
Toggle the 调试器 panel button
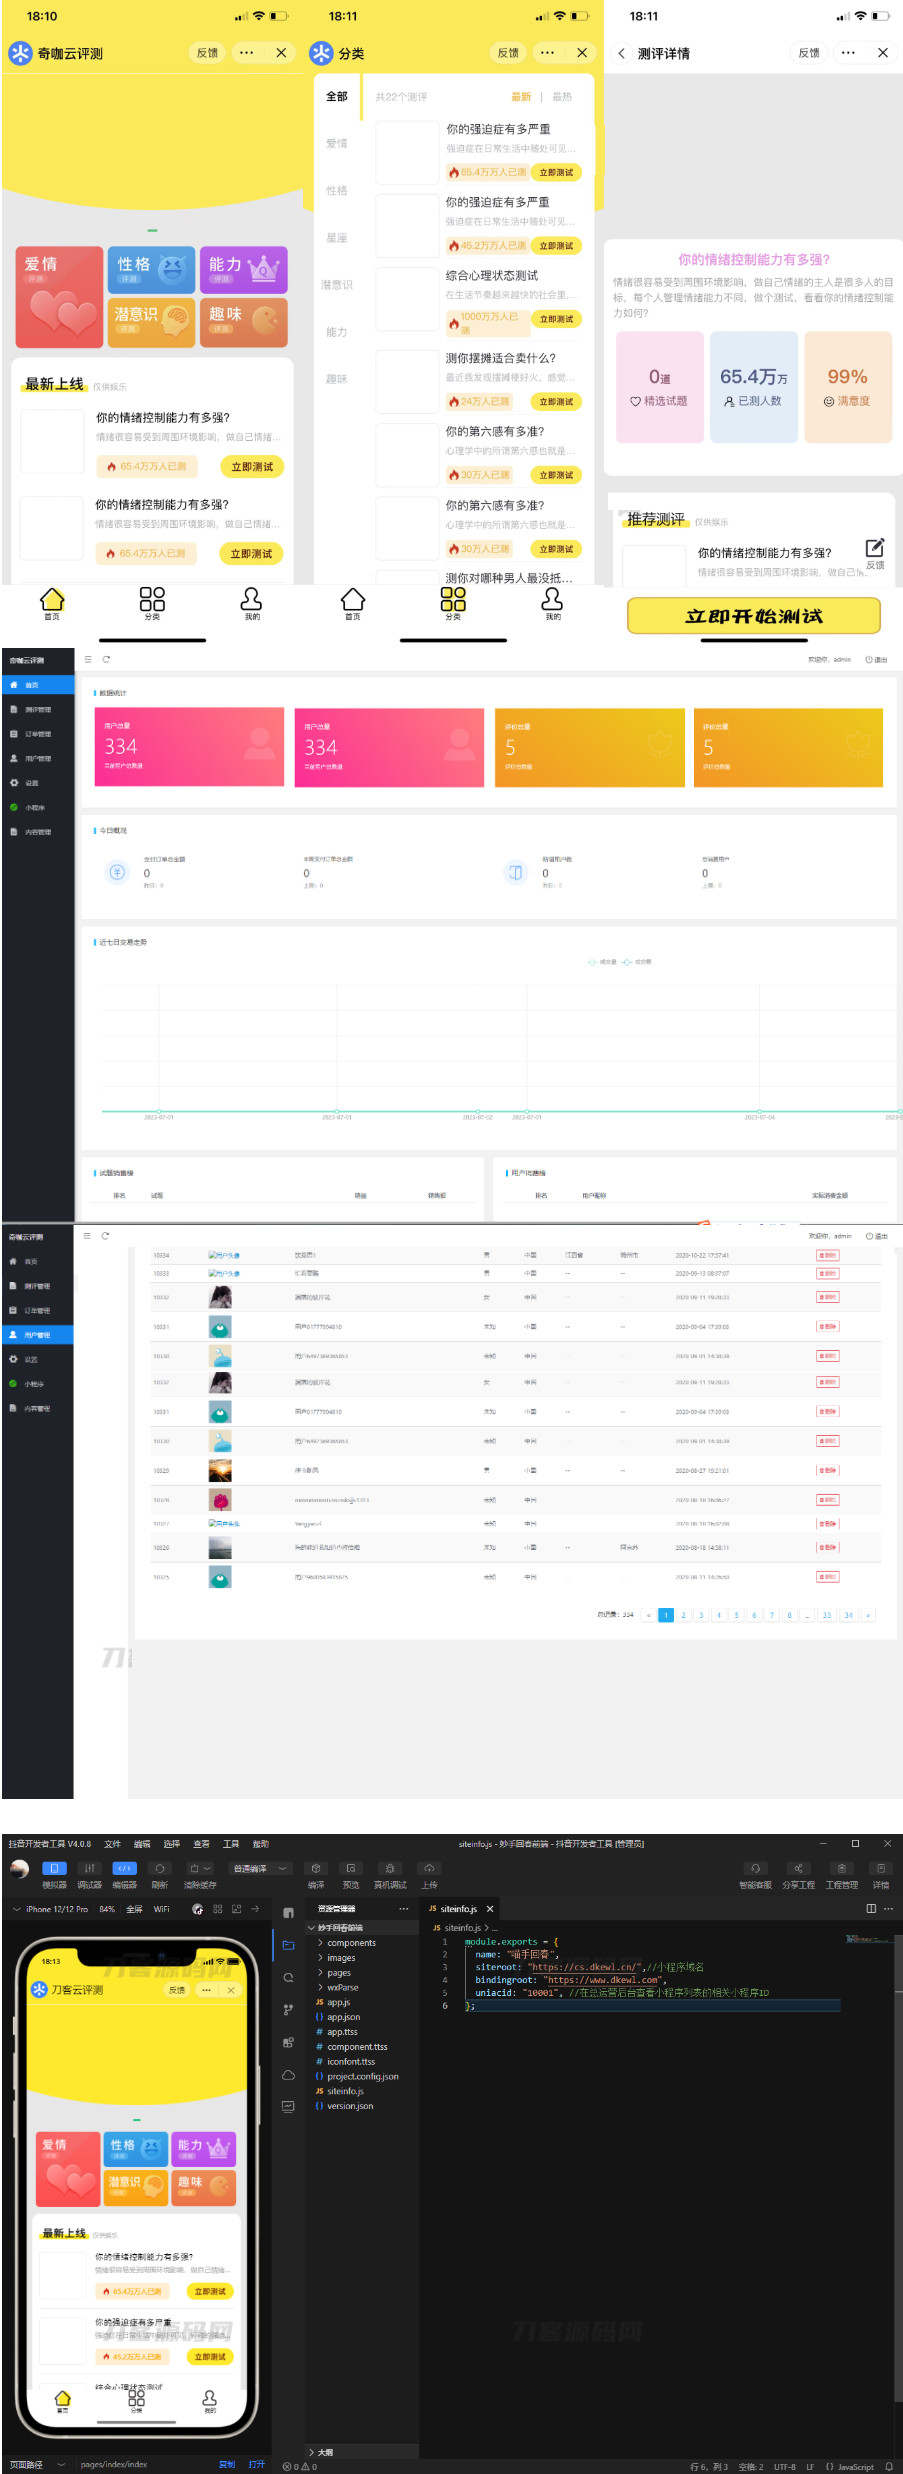coord(90,1869)
